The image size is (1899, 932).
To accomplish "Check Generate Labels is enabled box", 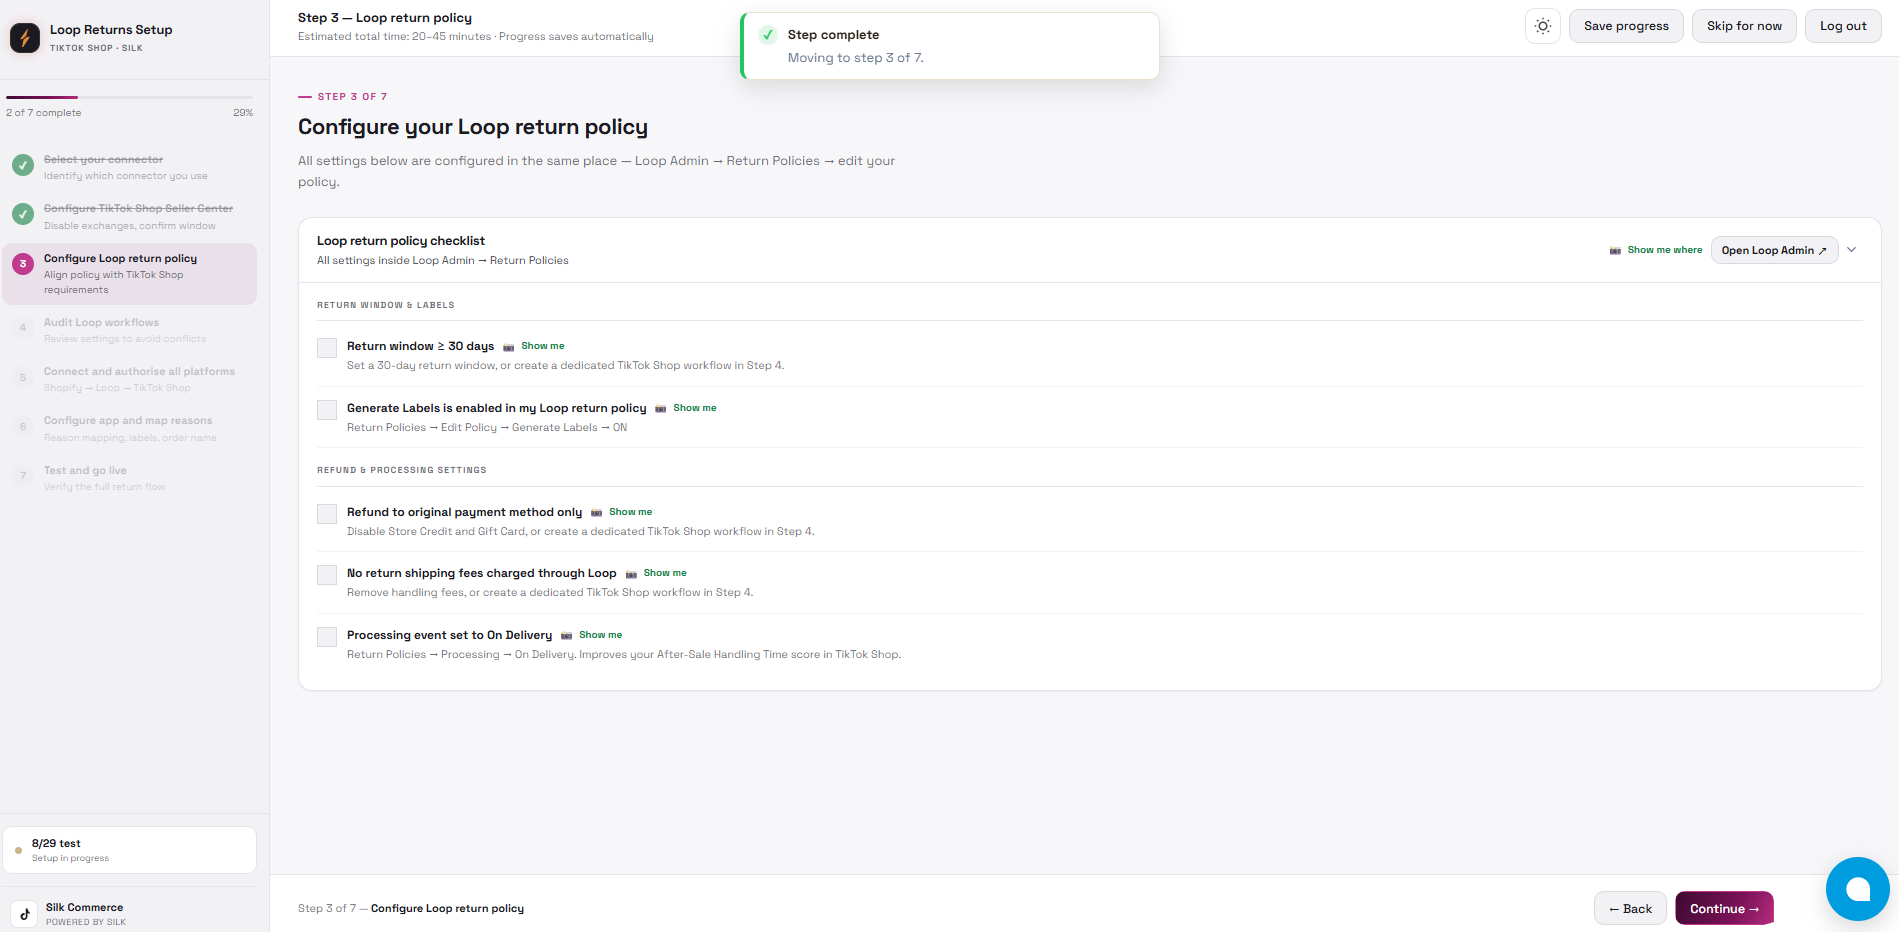I will 327,410.
